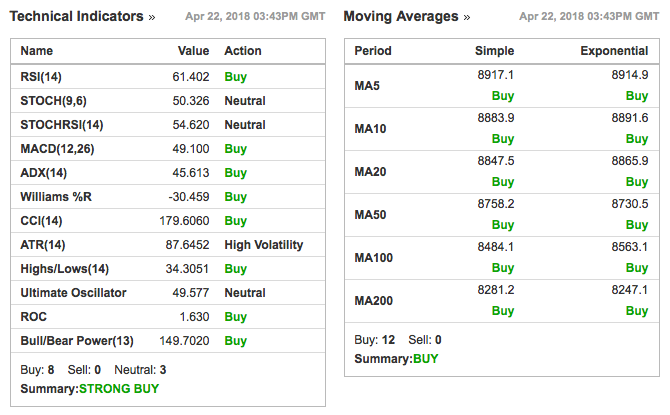
Task: Click the Williams %R row label
Action: 56,197
